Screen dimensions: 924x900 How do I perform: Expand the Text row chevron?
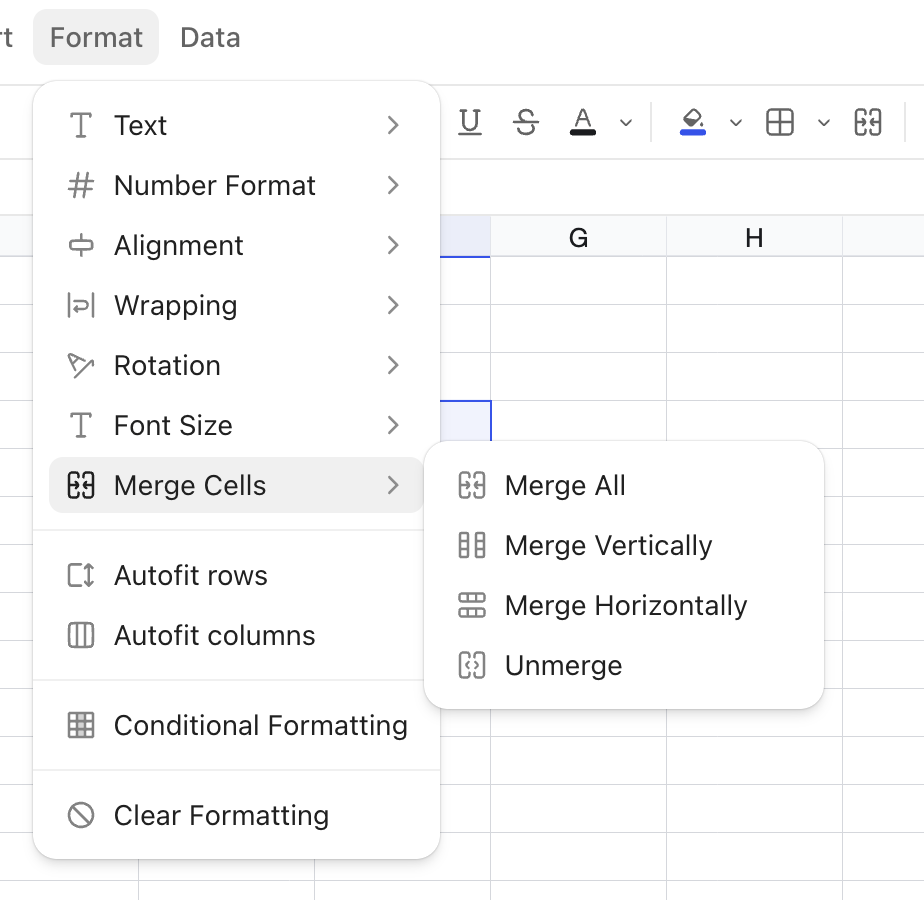point(393,125)
